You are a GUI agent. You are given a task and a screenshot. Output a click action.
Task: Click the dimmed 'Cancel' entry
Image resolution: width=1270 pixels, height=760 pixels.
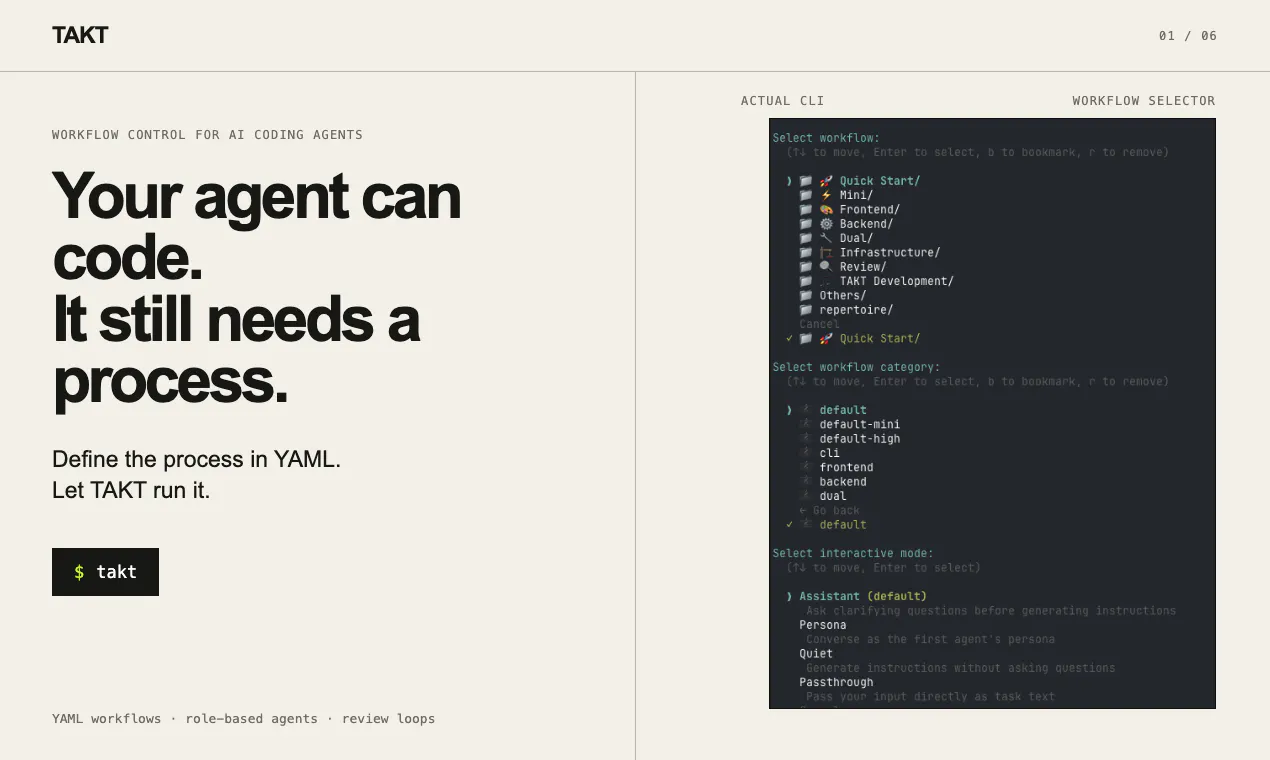(819, 324)
